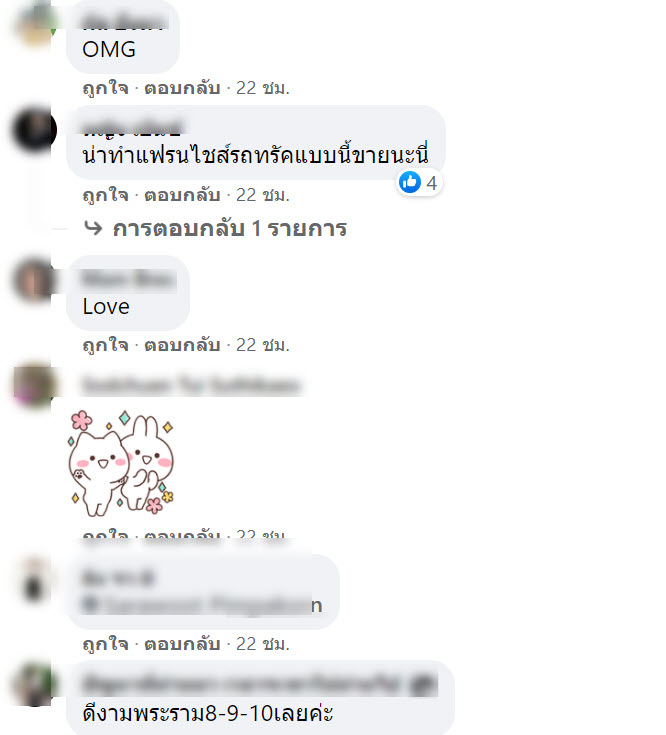Open the 22 ชม. timestamp under Love comment
The height and width of the screenshot is (735, 666).
[262, 345]
